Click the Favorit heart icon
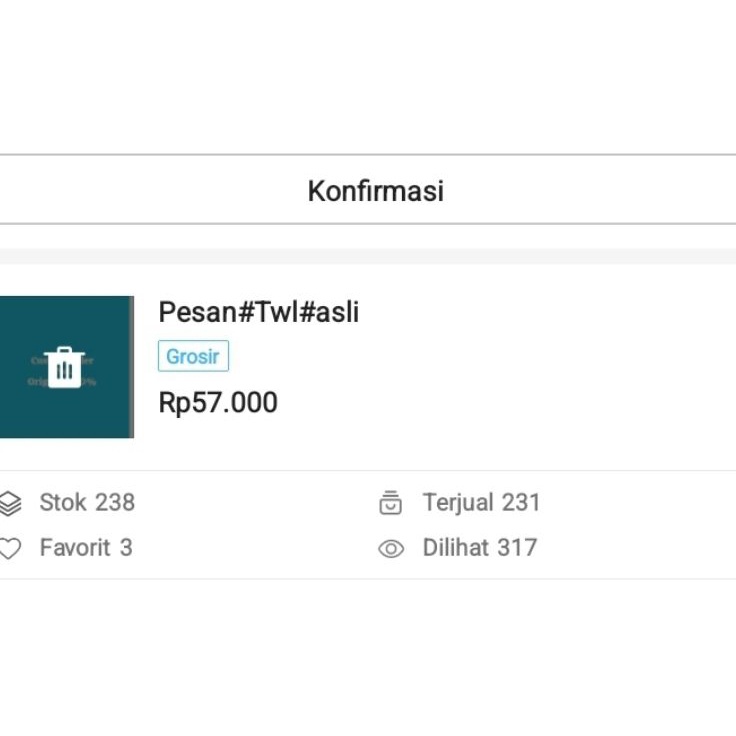The height and width of the screenshot is (736, 736). tap(9, 549)
